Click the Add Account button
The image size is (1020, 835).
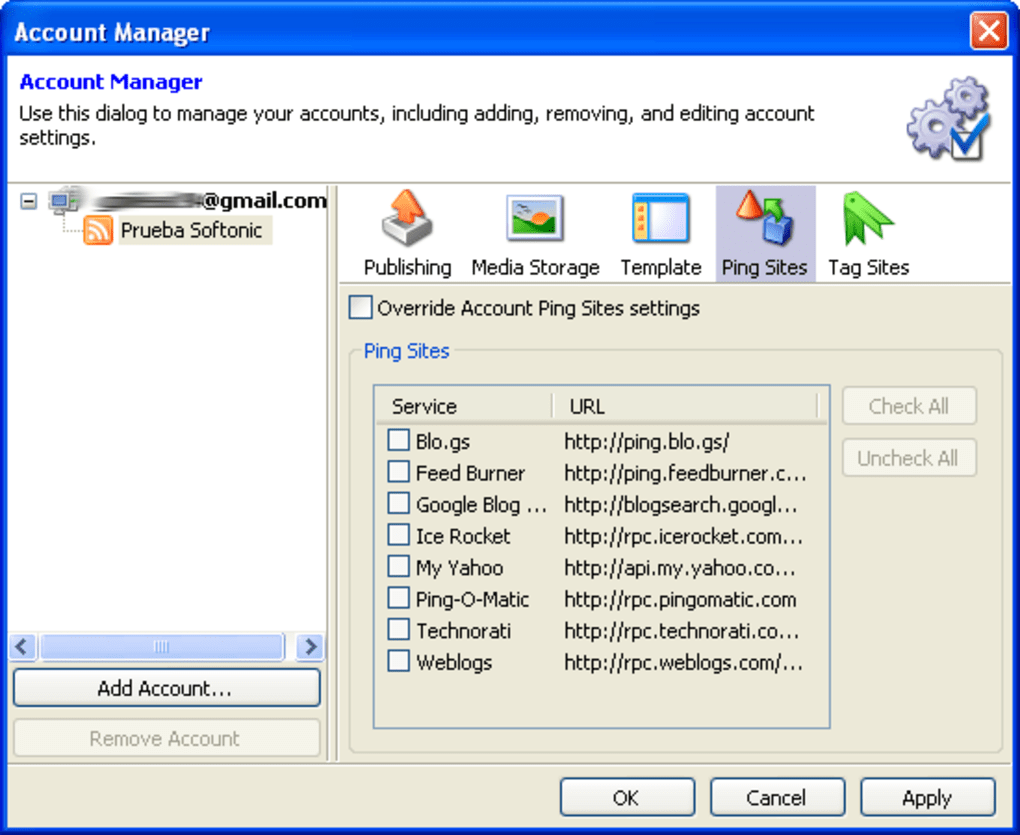pyautogui.click(x=166, y=688)
